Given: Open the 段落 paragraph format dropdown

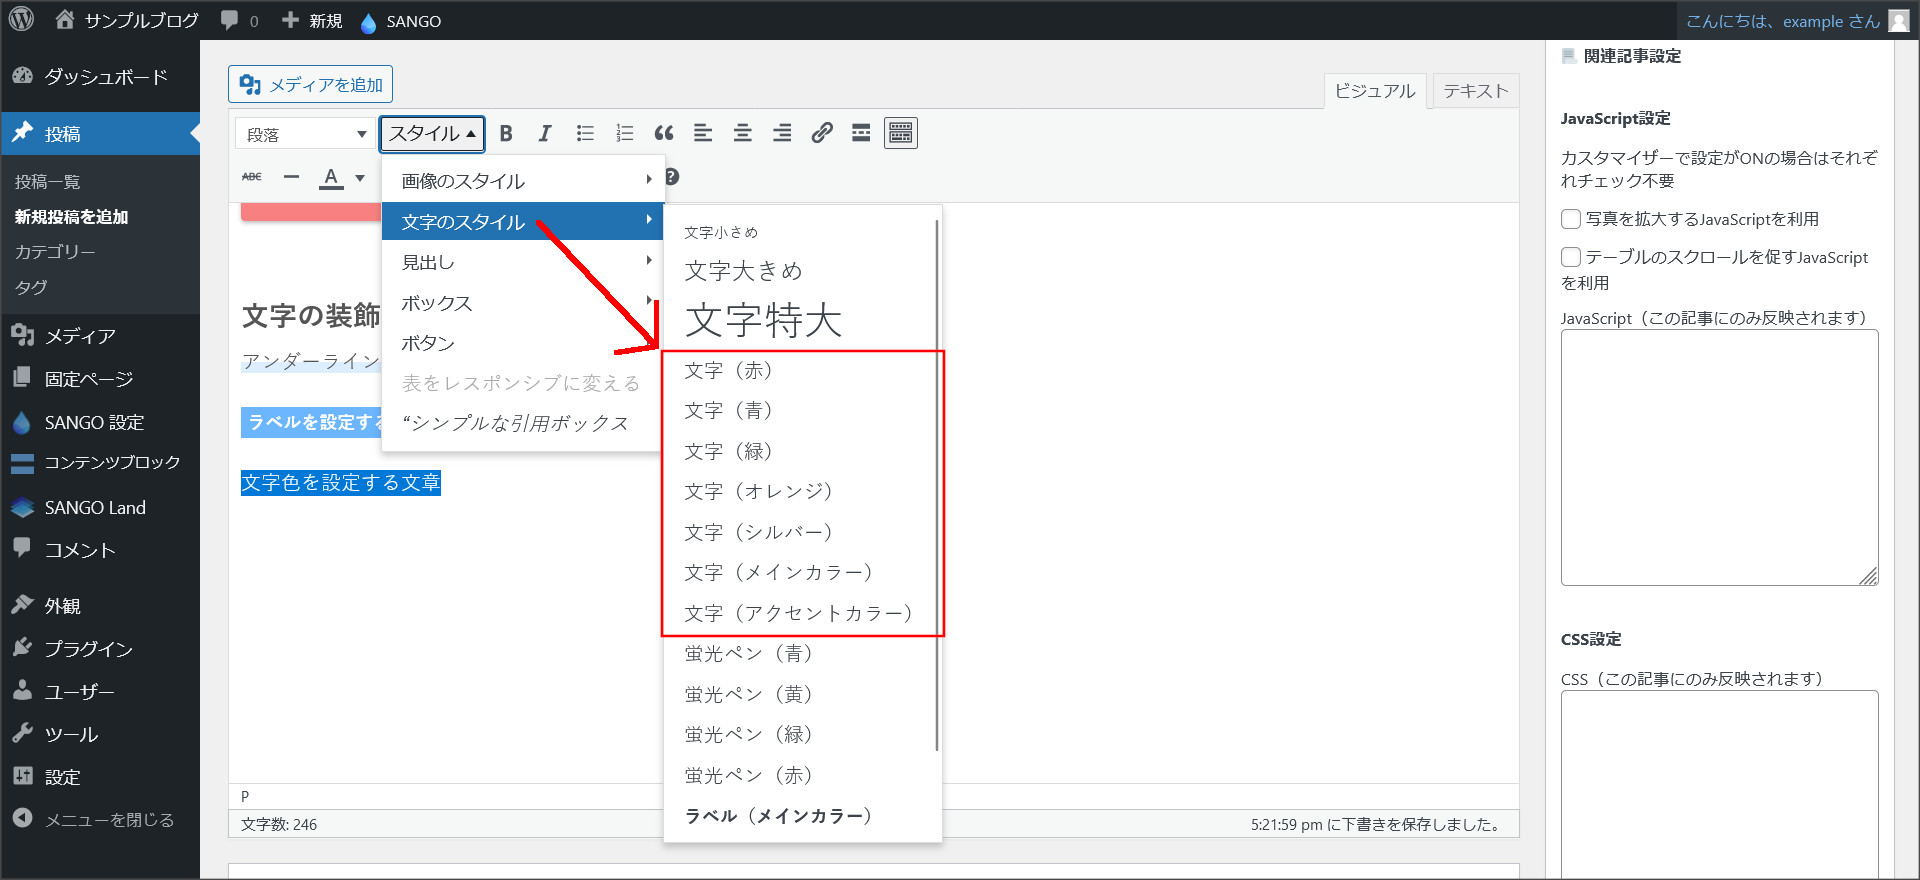Looking at the screenshot, I should [x=305, y=134].
